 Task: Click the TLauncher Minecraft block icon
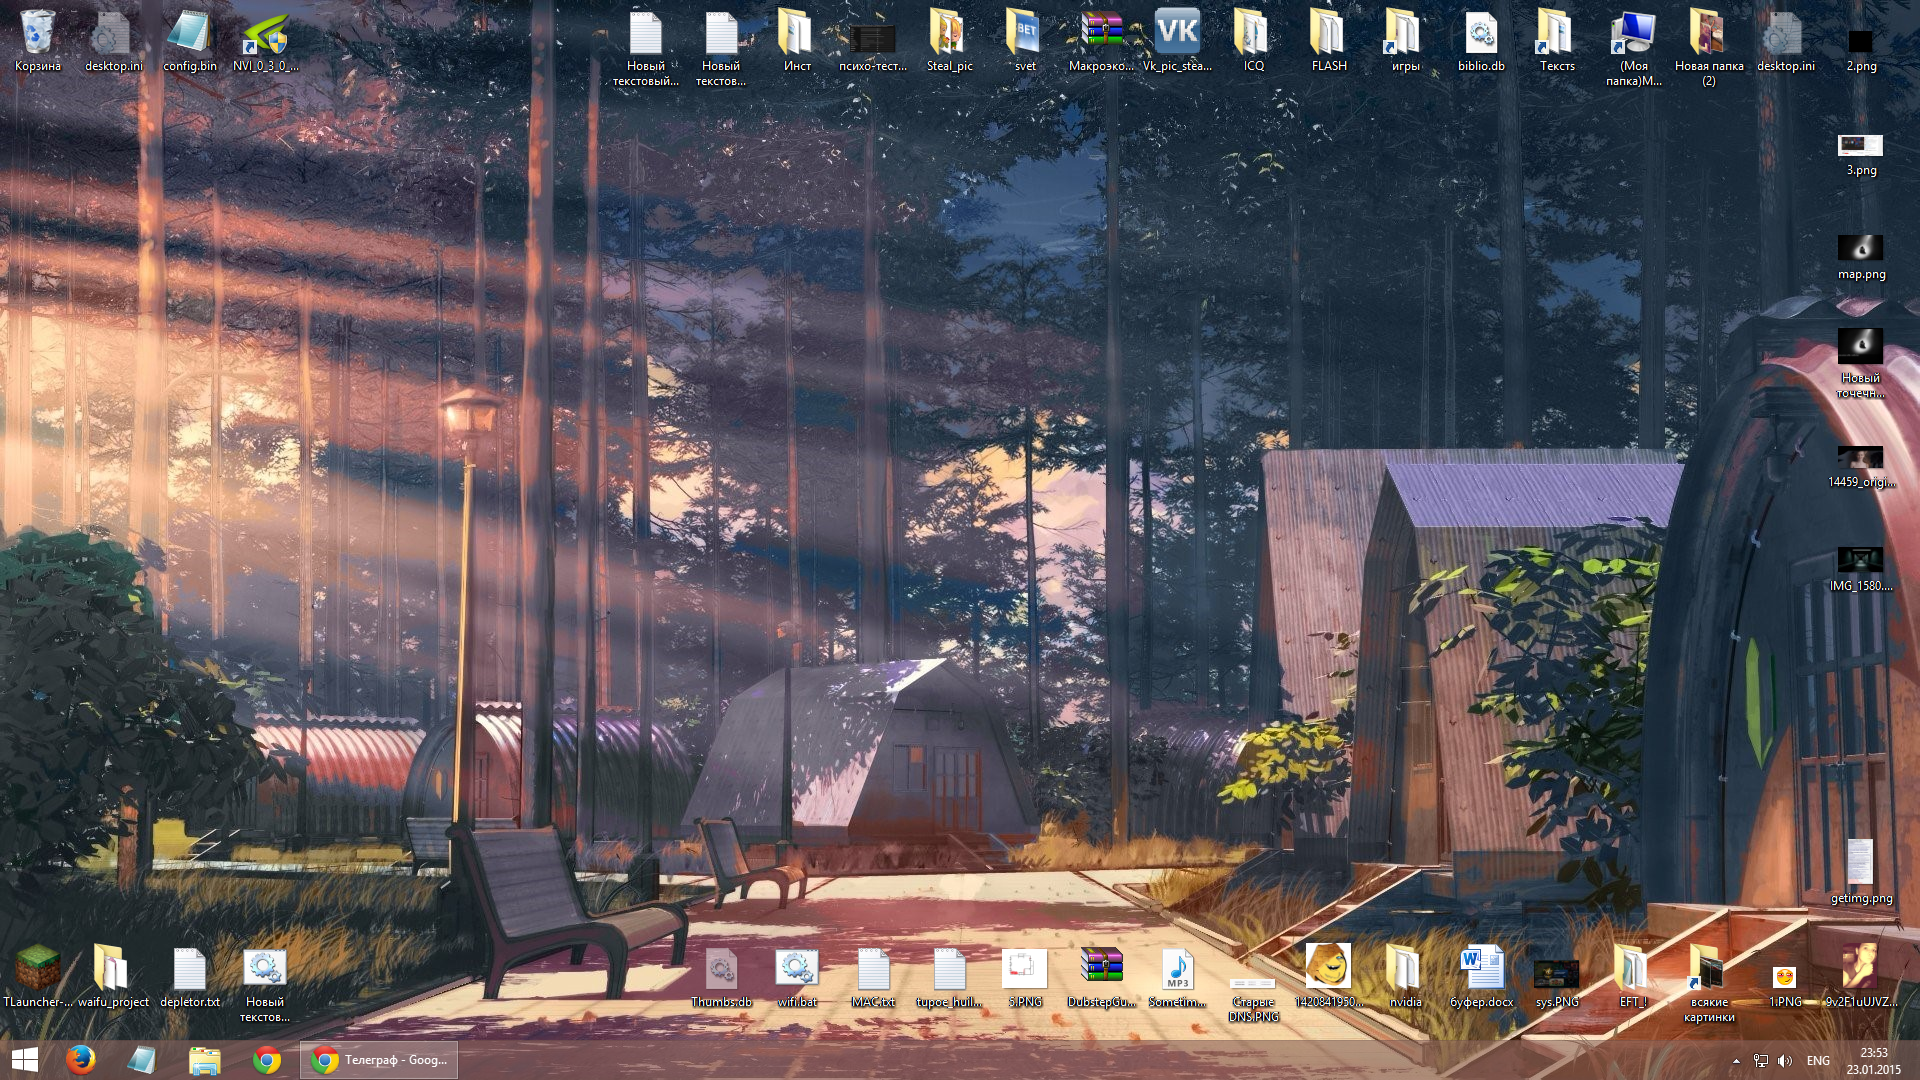click(x=38, y=968)
